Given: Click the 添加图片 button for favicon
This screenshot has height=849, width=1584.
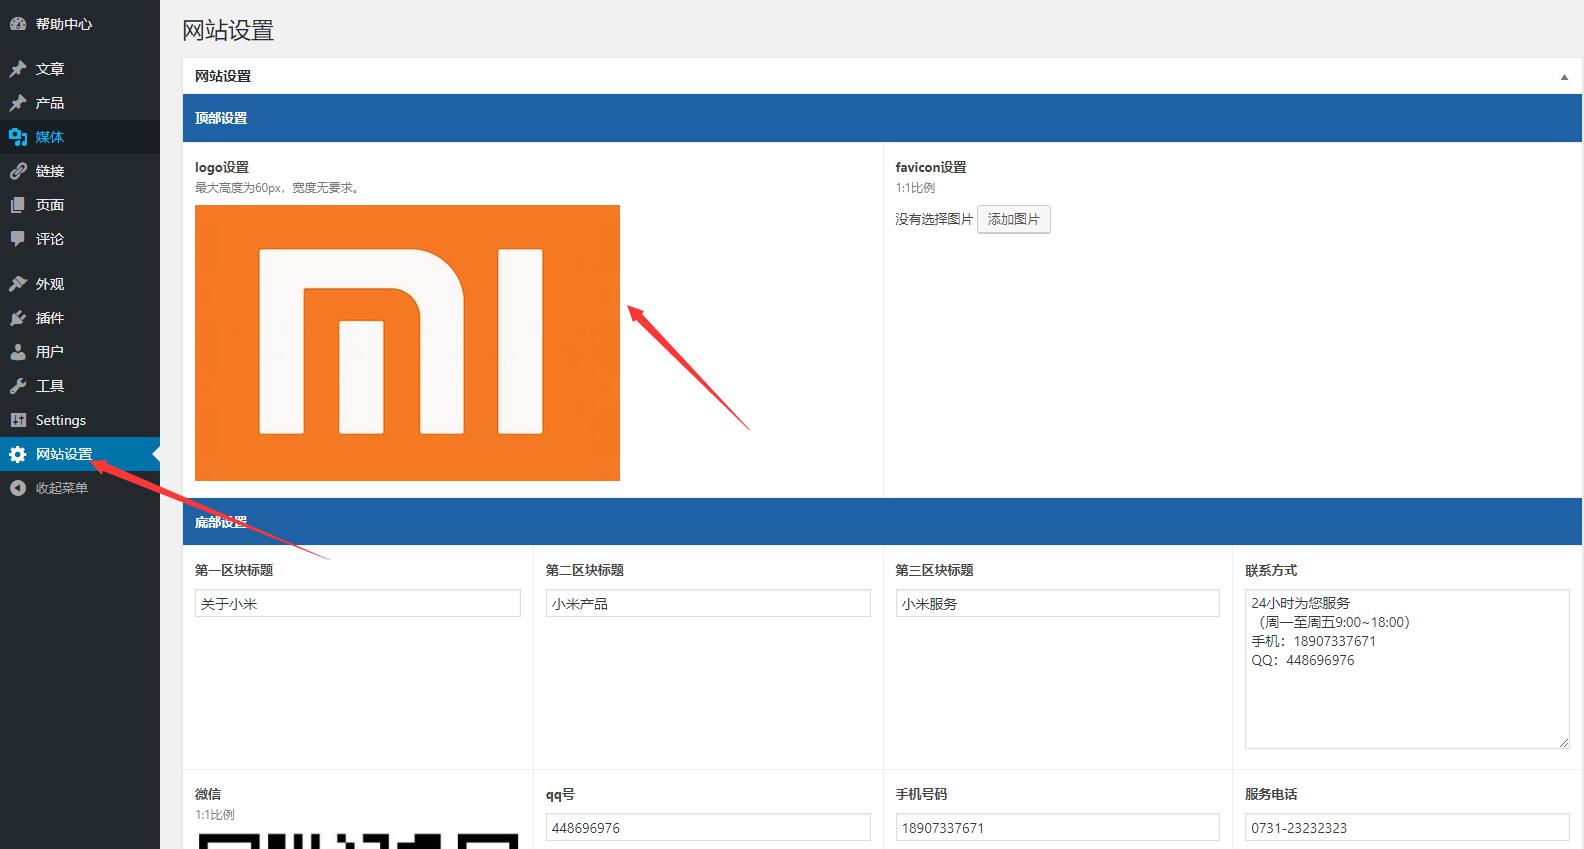Looking at the screenshot, I should (x=1013, y=219).
